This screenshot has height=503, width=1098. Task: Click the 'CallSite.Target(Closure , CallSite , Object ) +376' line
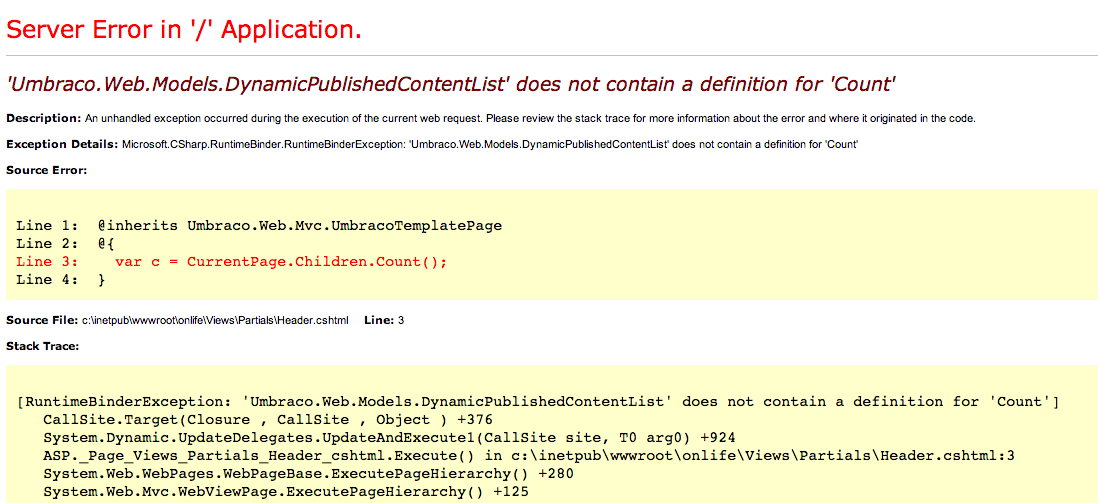point(268,420)
